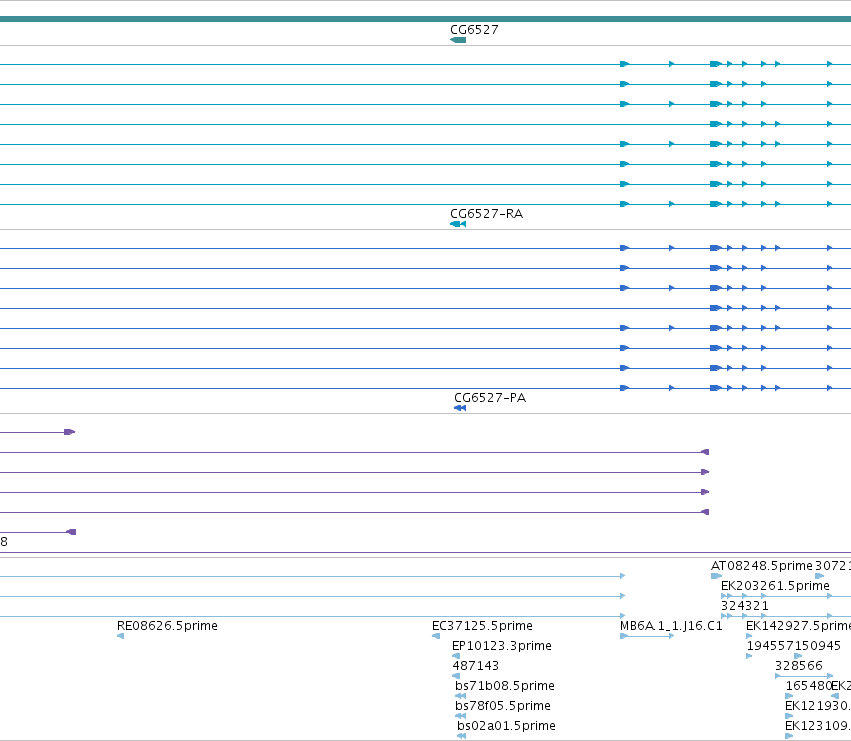
Task: Click the arrow glyph under EK121930
Action: tap(789, 717)
